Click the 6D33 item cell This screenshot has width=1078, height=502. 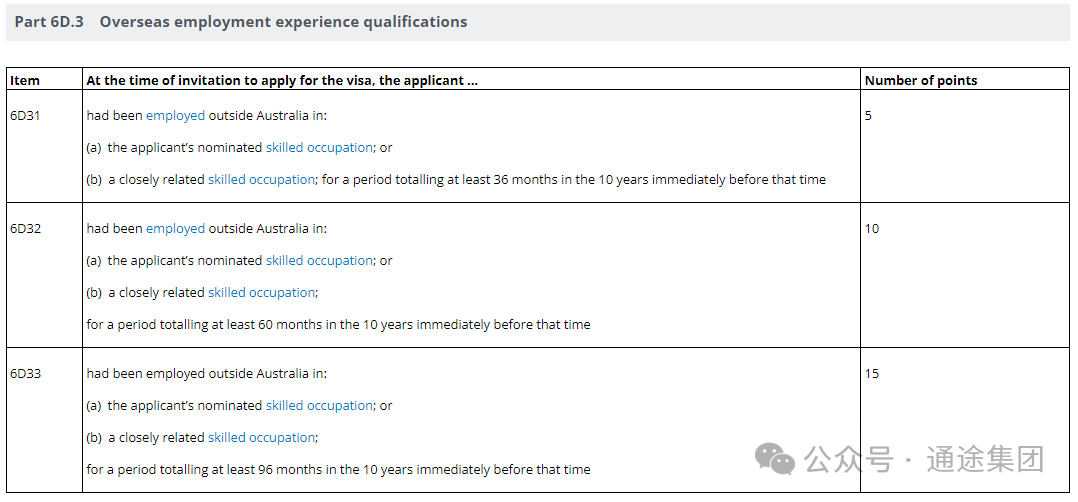(x=25, y=374)
